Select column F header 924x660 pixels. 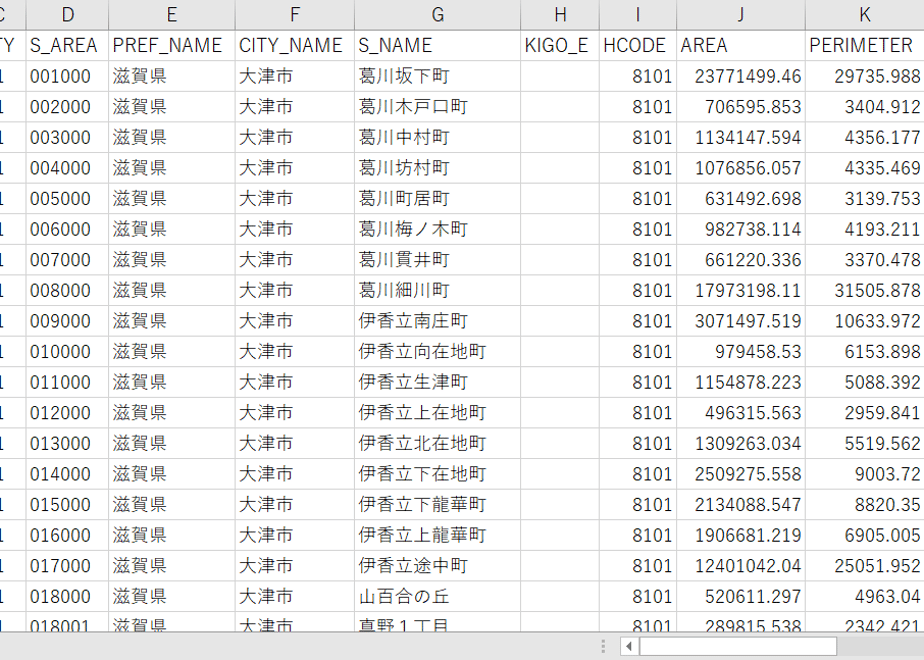(295, 15)
